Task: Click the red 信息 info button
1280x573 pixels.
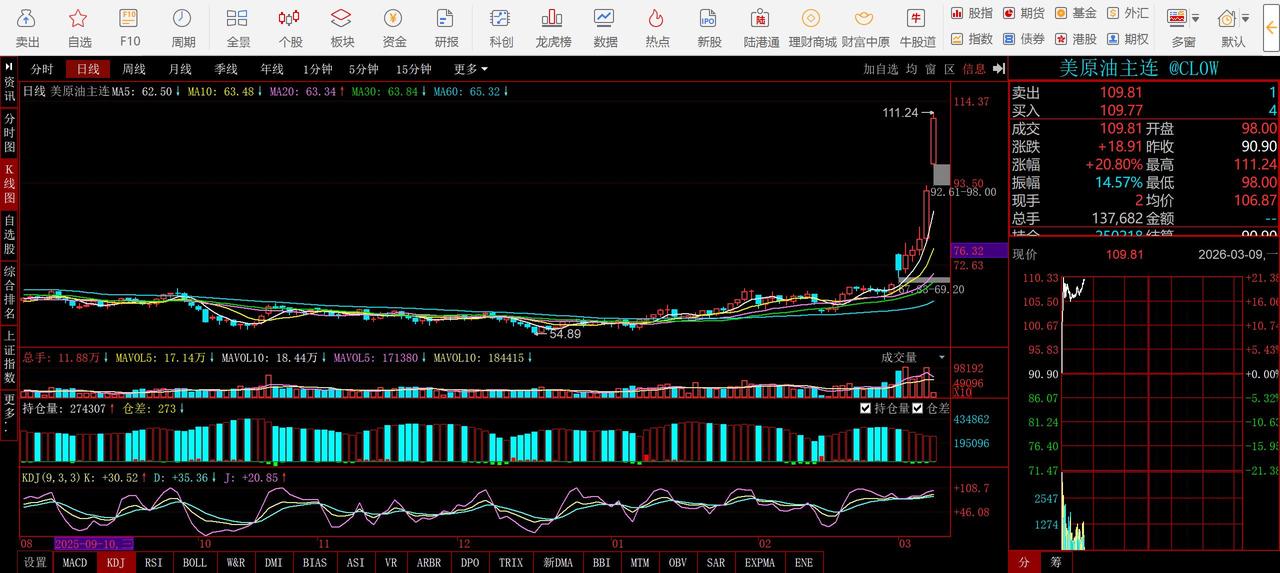Action: pos(974,69)
